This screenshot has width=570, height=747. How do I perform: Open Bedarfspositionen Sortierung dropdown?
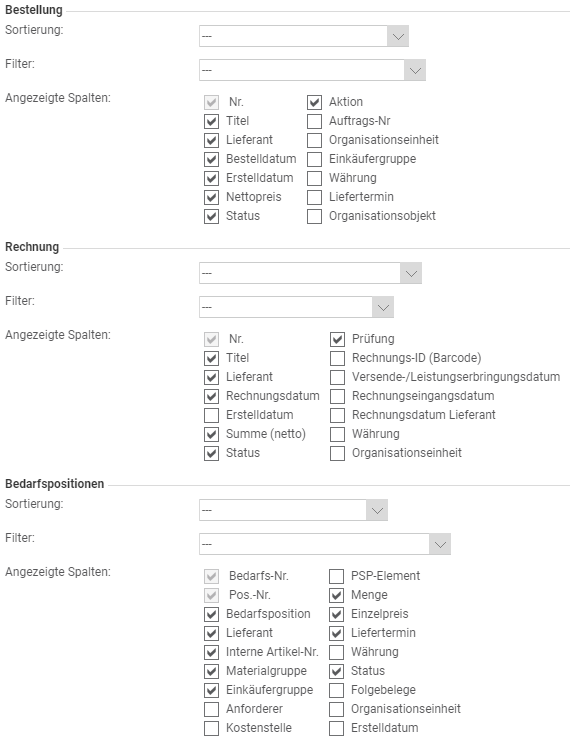coord(377,510)
